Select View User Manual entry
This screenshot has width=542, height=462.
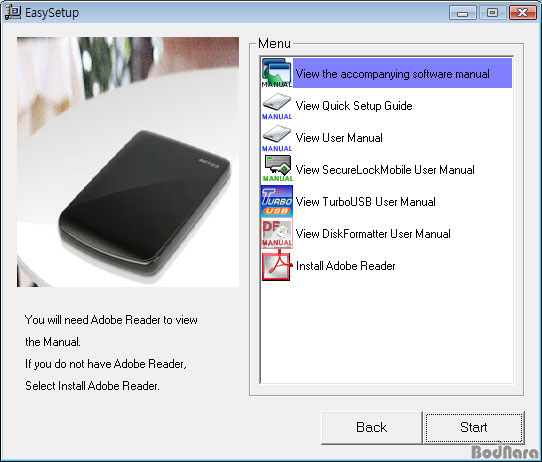339,138
